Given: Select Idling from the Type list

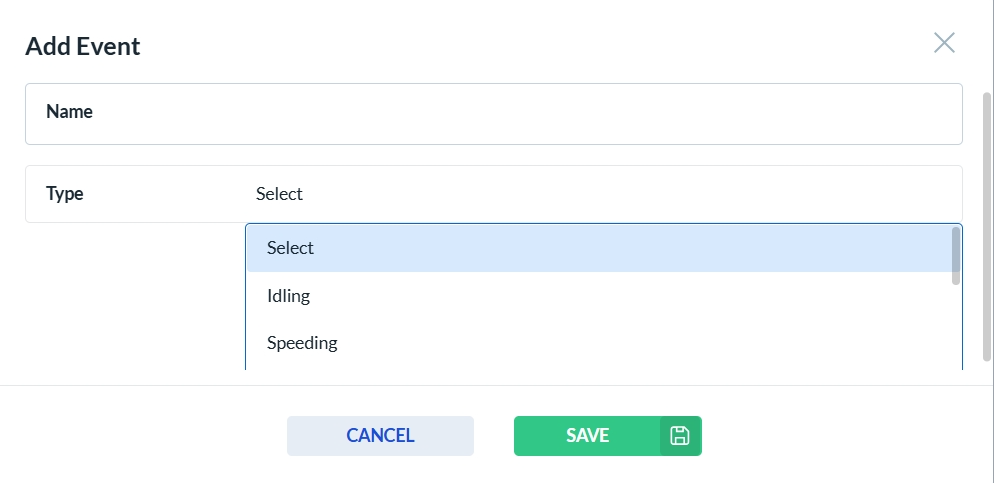Looking at the screenshot, I should tap(289, 296).
